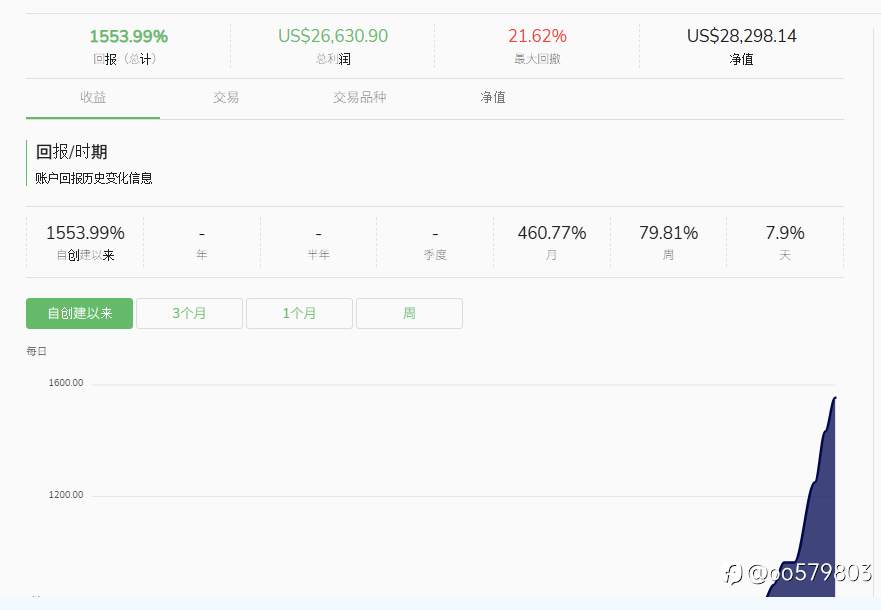This screenshot has width=881, height=610.
Task: Open the 交易品种 (Symbols) tab
Action: pos(359,97)
